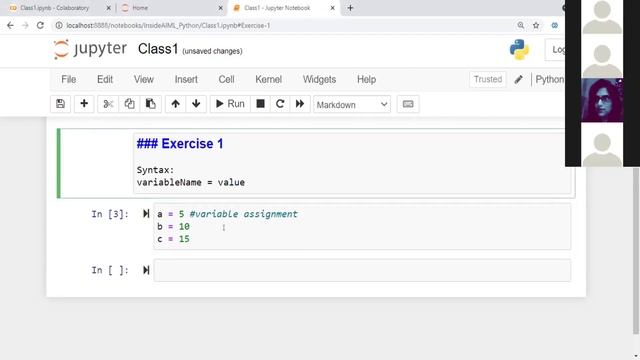Insert a cell below with the plus icon
The height and width of the screenshot is (360, 640).
click(x=84, y=104)
